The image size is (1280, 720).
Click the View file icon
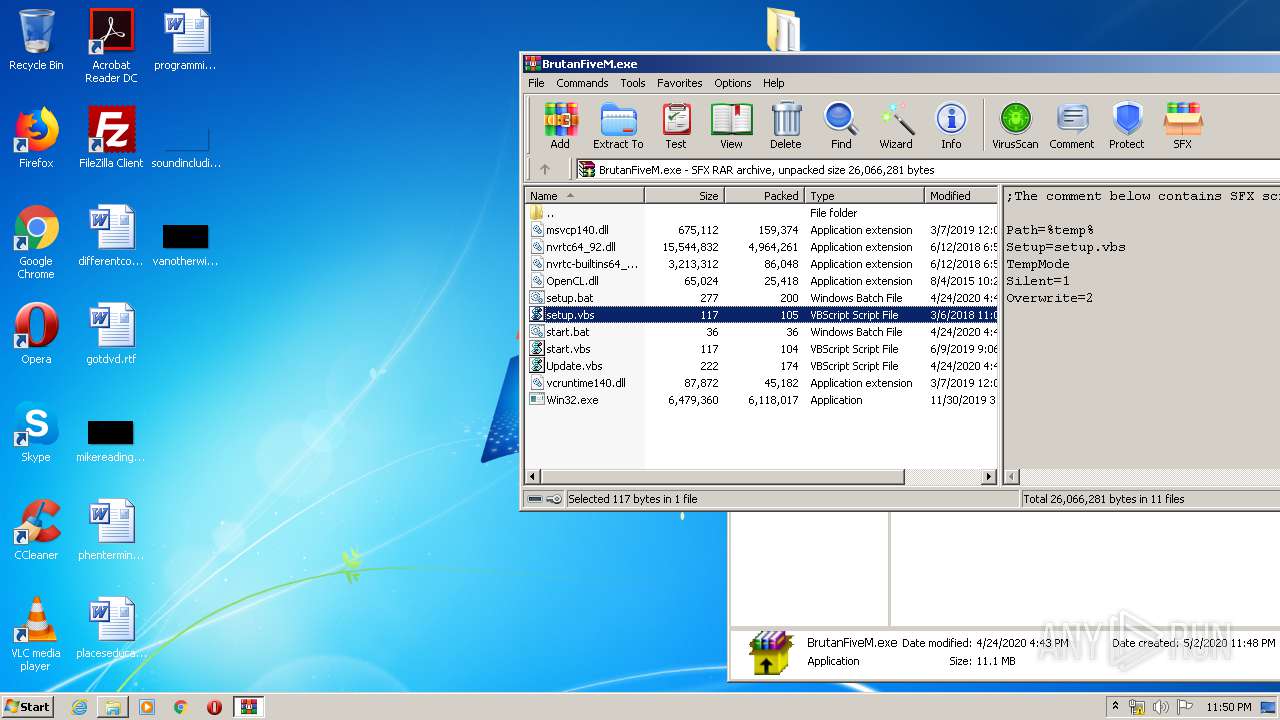point(731,126)
